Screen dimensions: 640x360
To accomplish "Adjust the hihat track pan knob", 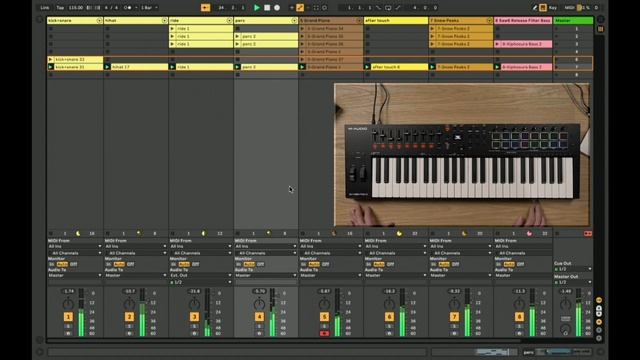I will [129, 304].
